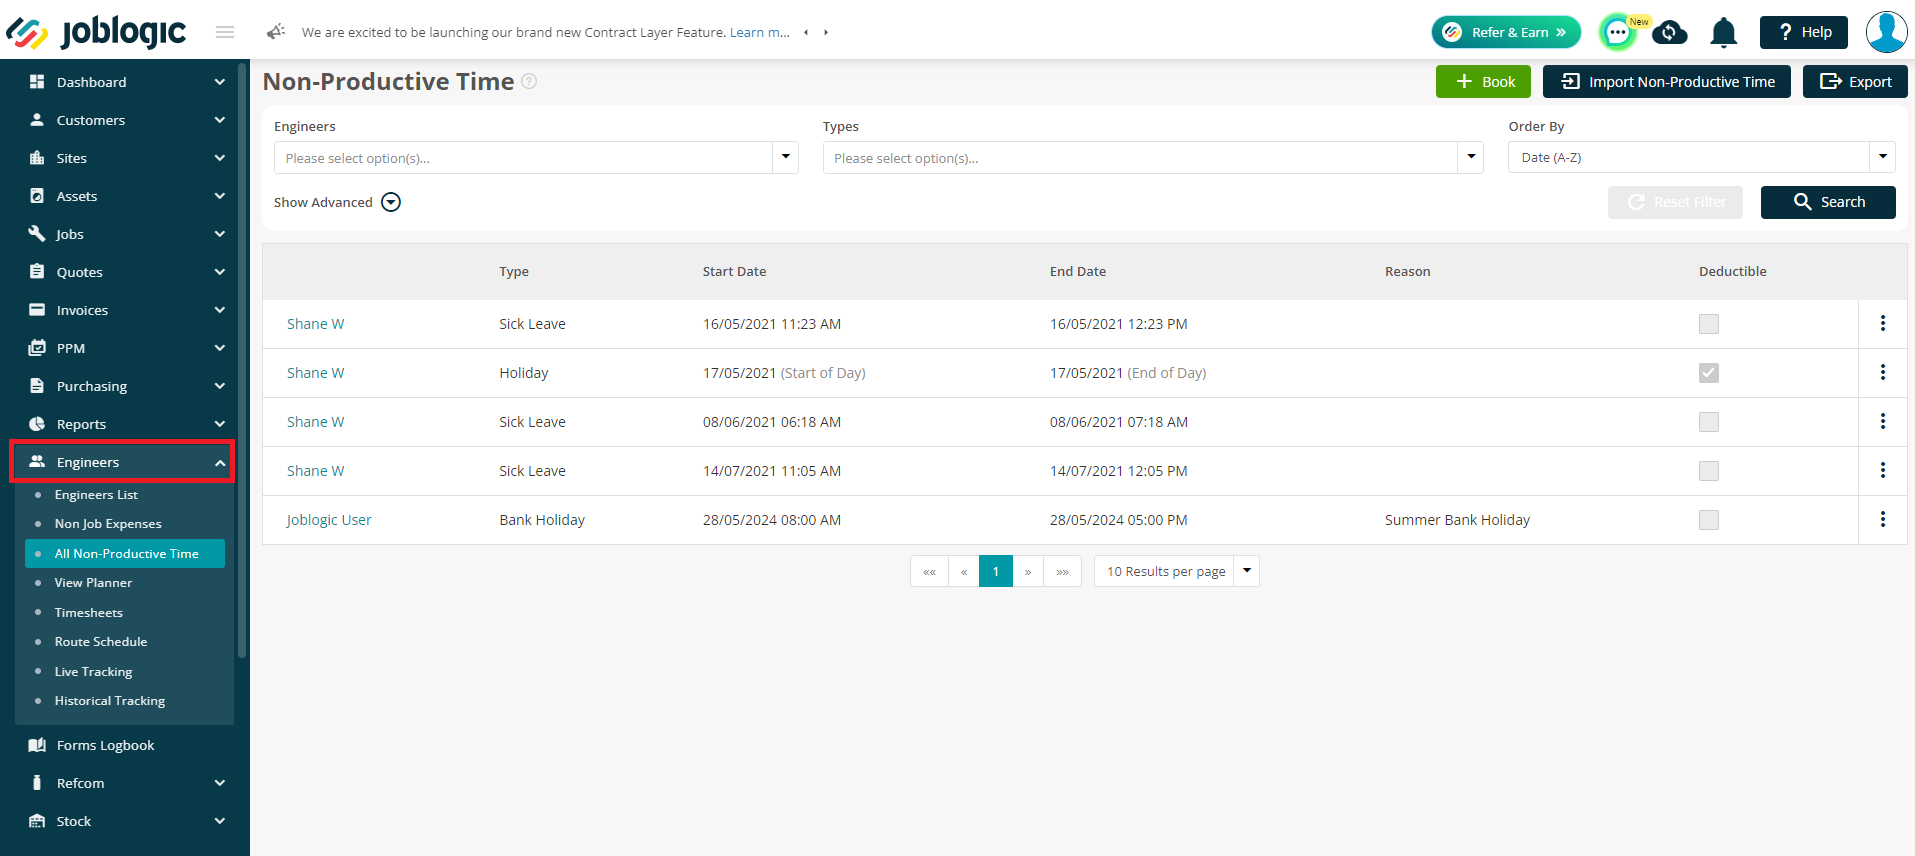Viewport: 1915px width, 856px height.
Task: Toggle Deductible checkbox for Bank Holiday row
Action: [1709, 520]
